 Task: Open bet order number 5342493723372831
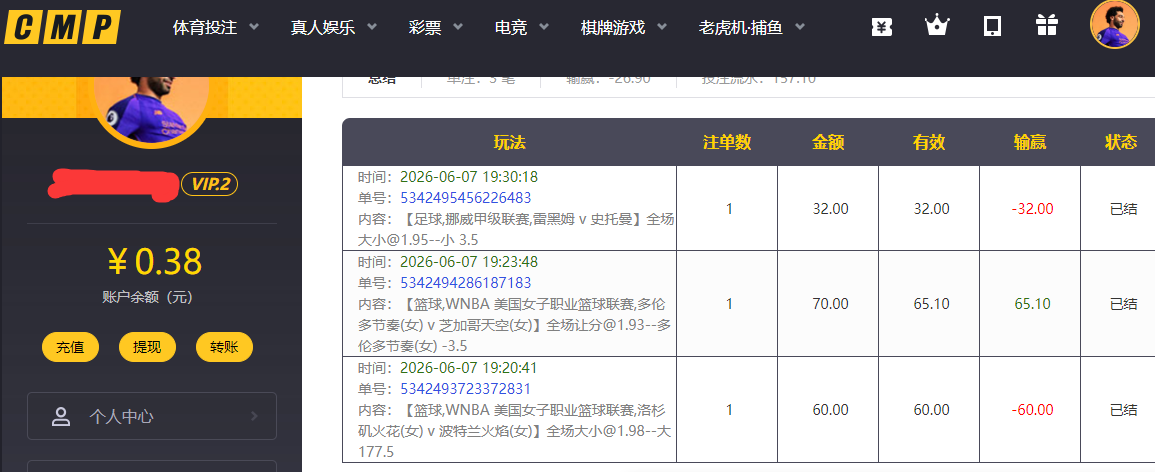466,389
